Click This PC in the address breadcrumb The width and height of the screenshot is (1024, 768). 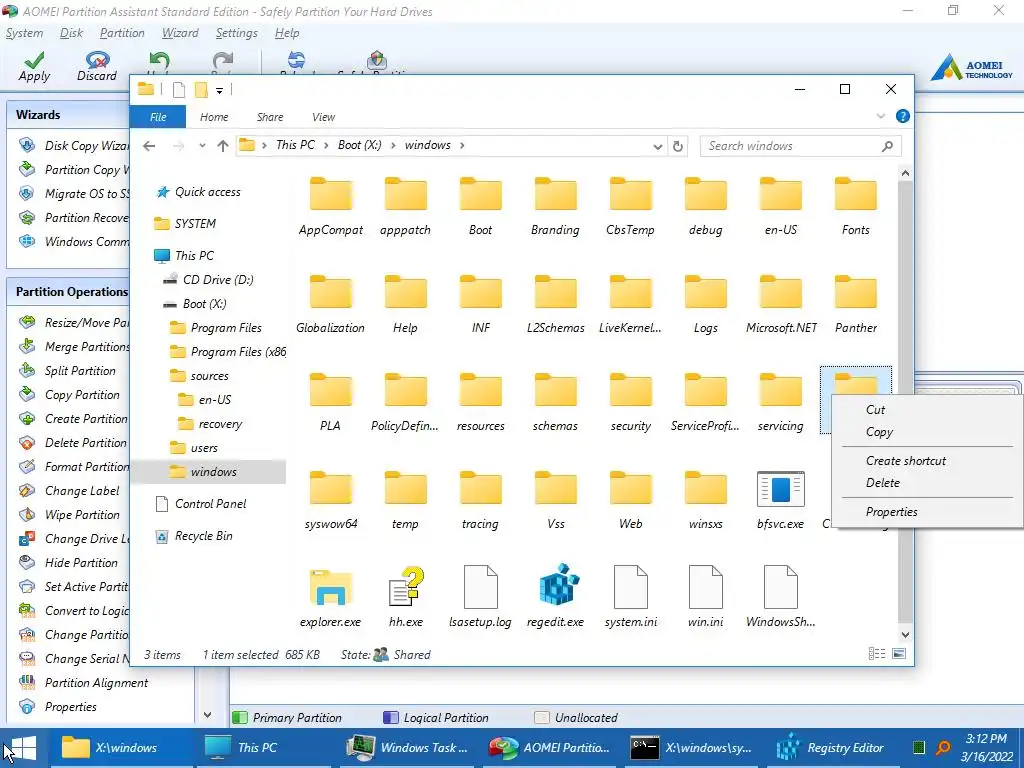[295, 145]
